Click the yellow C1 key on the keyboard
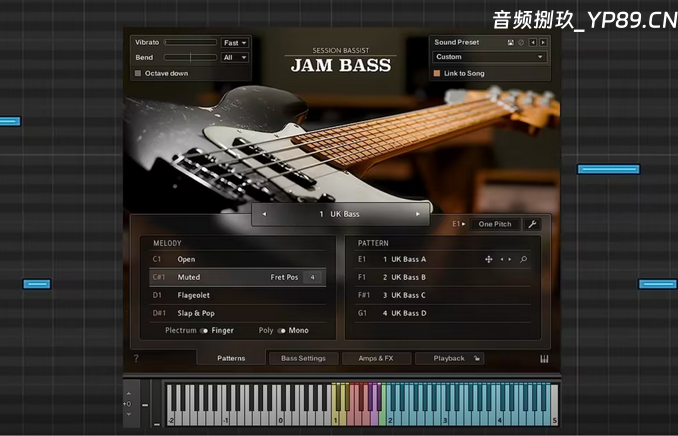The image size is (678, 436). [335, 418]
